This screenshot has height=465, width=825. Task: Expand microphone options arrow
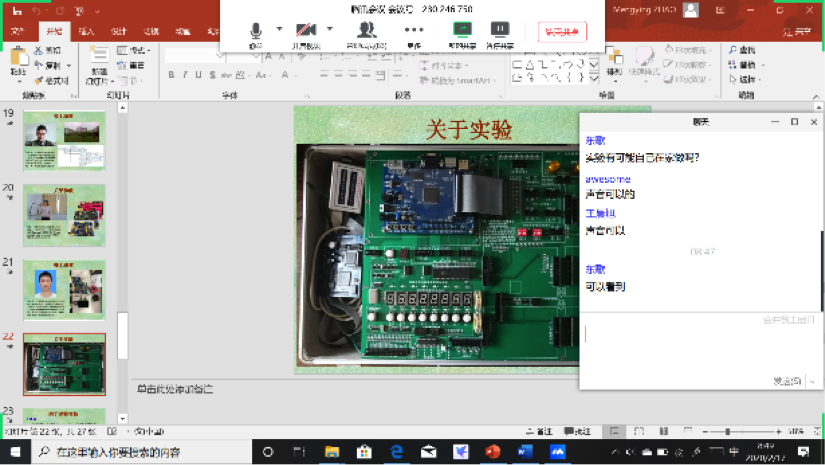tap(279, 29)
